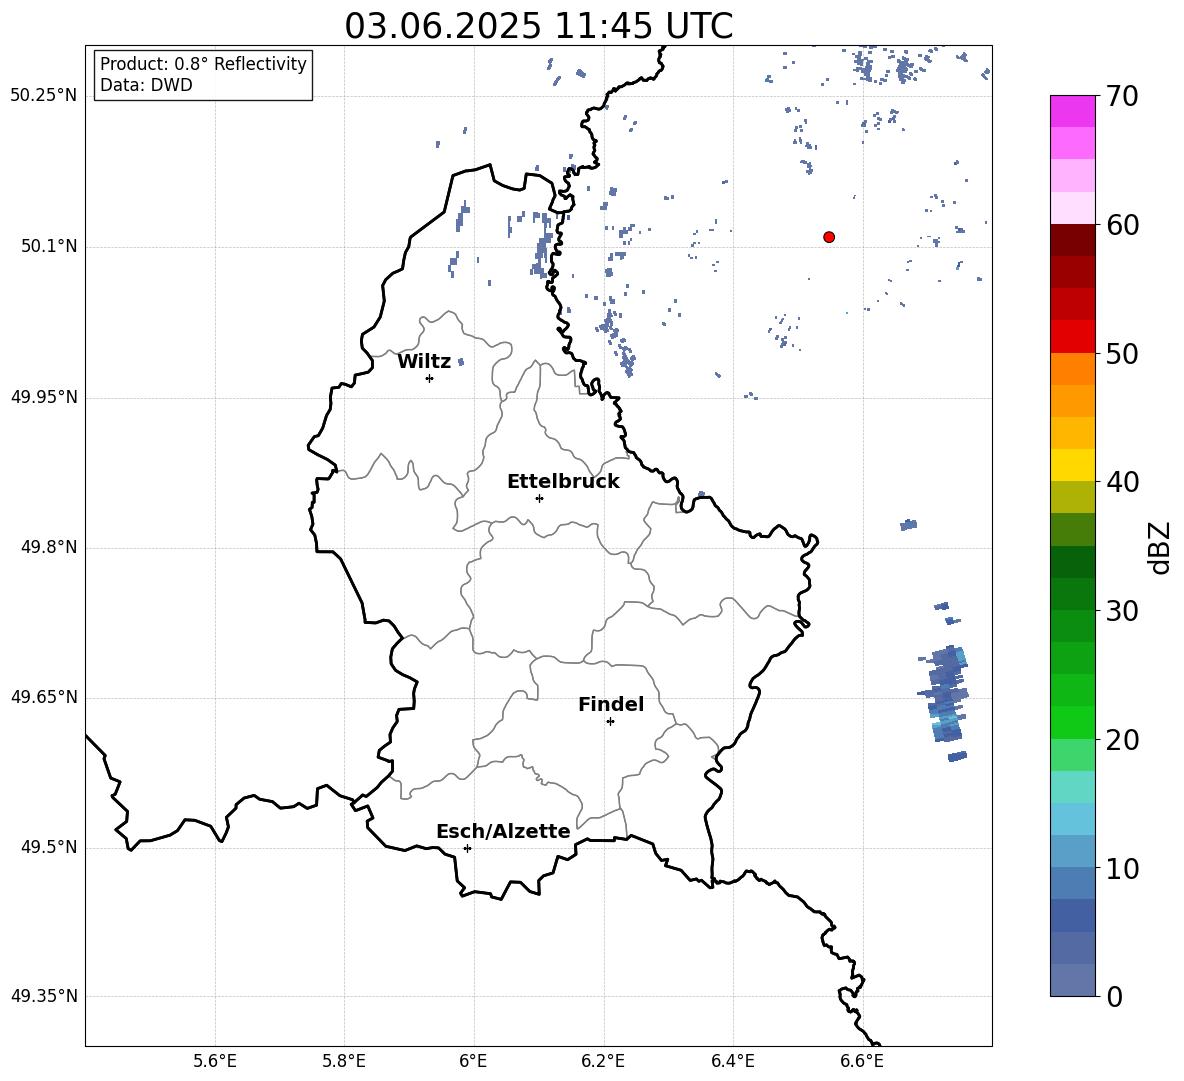1184x1081 pixels.
Task: Click the 10 tick on colorbar
Action: click(x=1122, y=868)
